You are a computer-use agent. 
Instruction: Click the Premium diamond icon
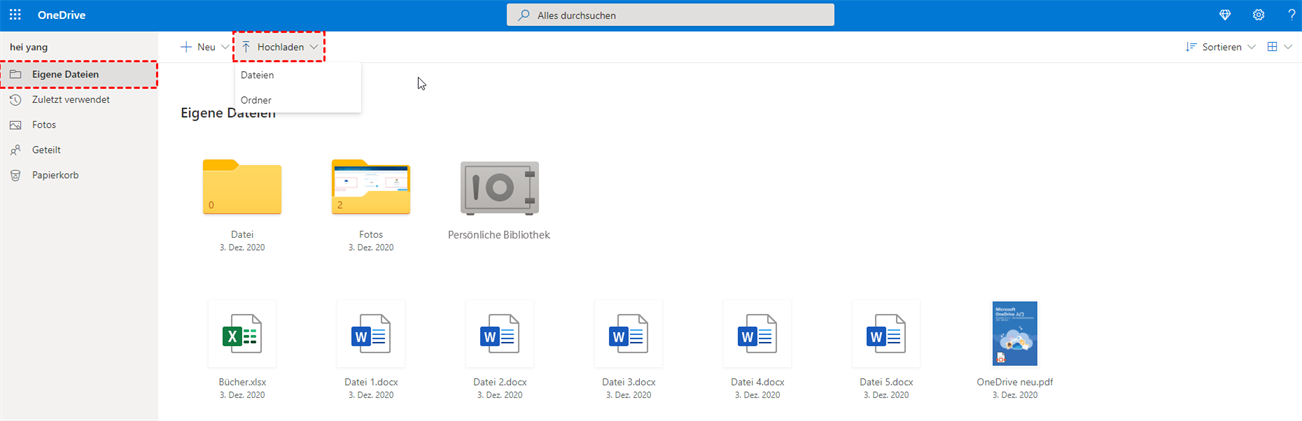1226,15
